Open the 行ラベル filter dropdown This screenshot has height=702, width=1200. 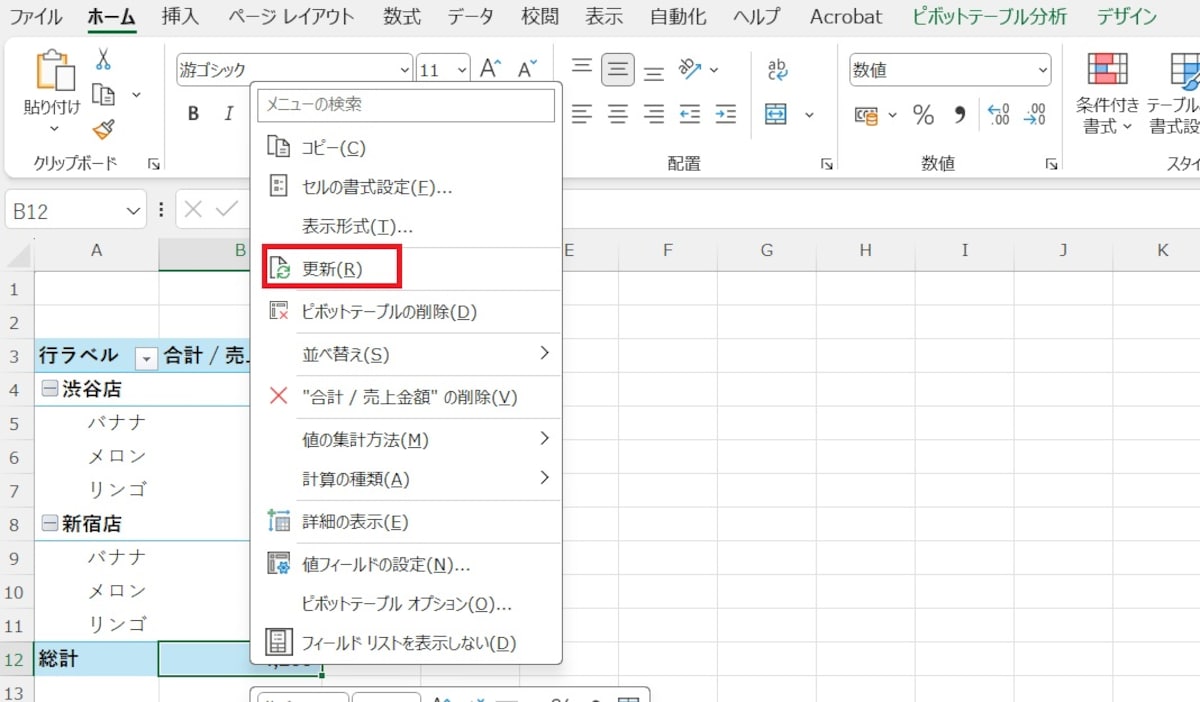click(x=147, y=357)
